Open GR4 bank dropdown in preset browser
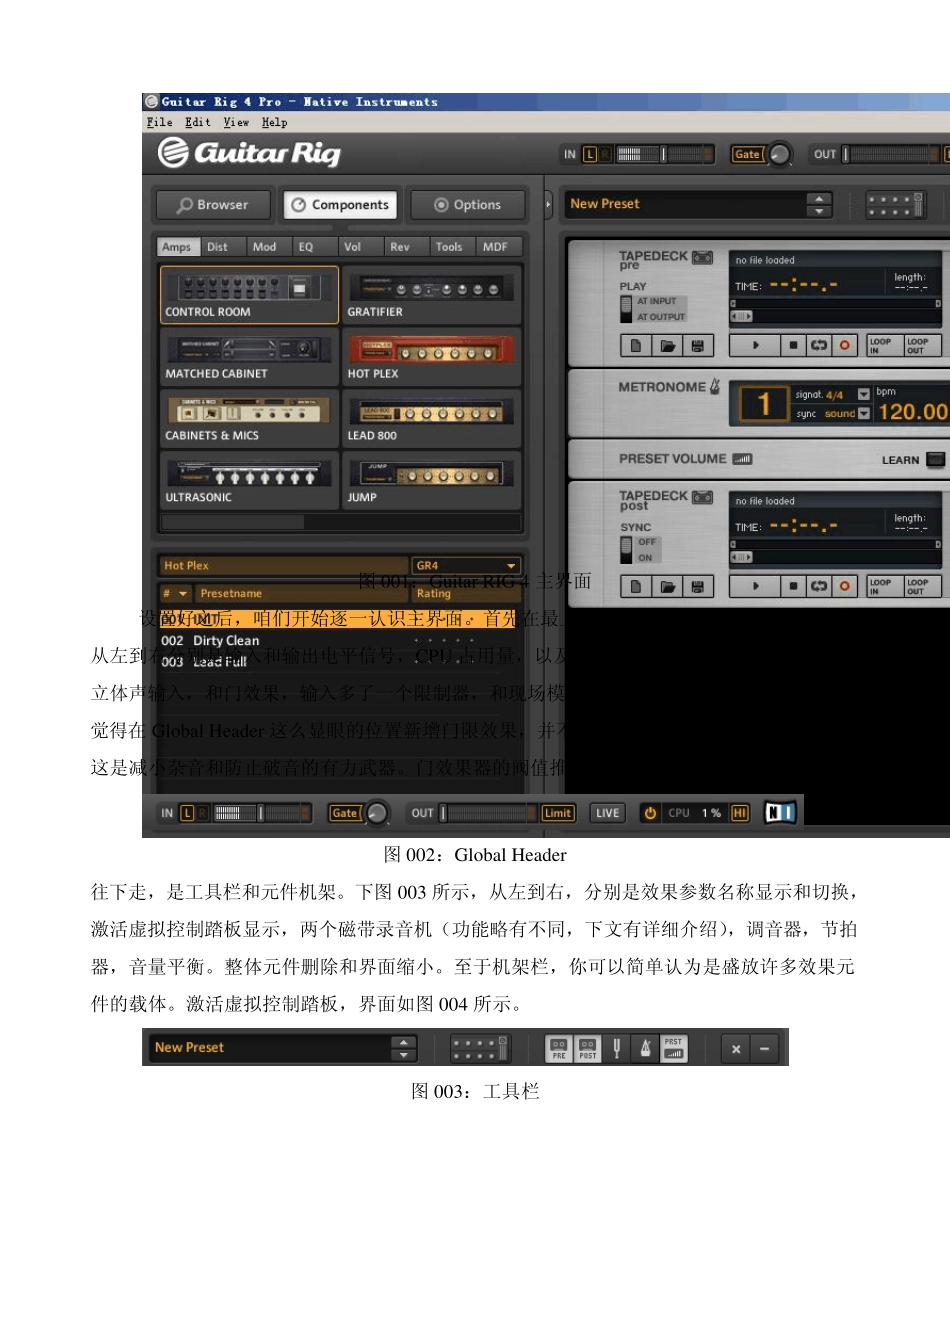Viewport: 950px width, 1344px height. [467, 565]
